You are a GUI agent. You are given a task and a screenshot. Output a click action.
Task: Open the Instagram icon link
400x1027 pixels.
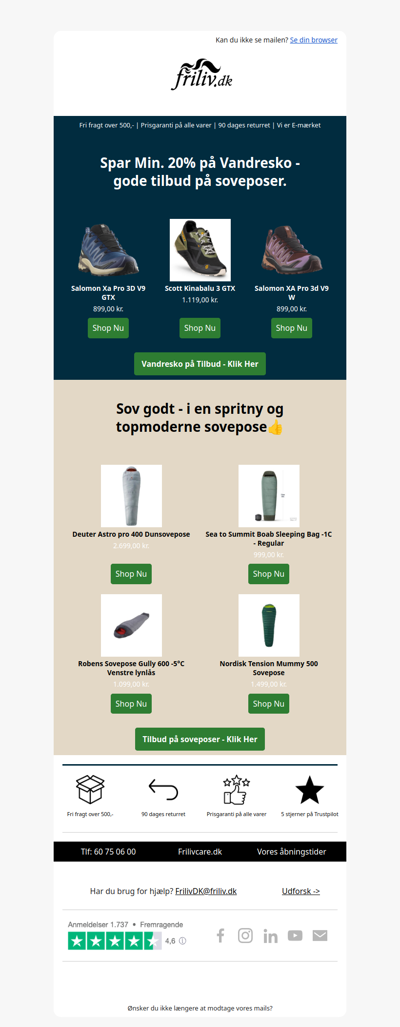click(245, 935)
